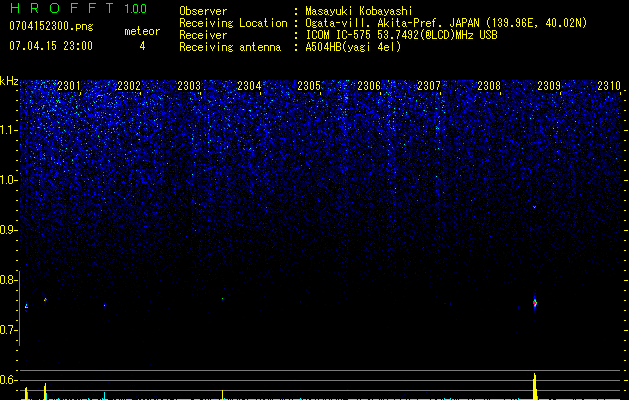The image size is (629, 400).
Task: Click the tall yellow intensity spike near 2309
Action: click(535, 386)
